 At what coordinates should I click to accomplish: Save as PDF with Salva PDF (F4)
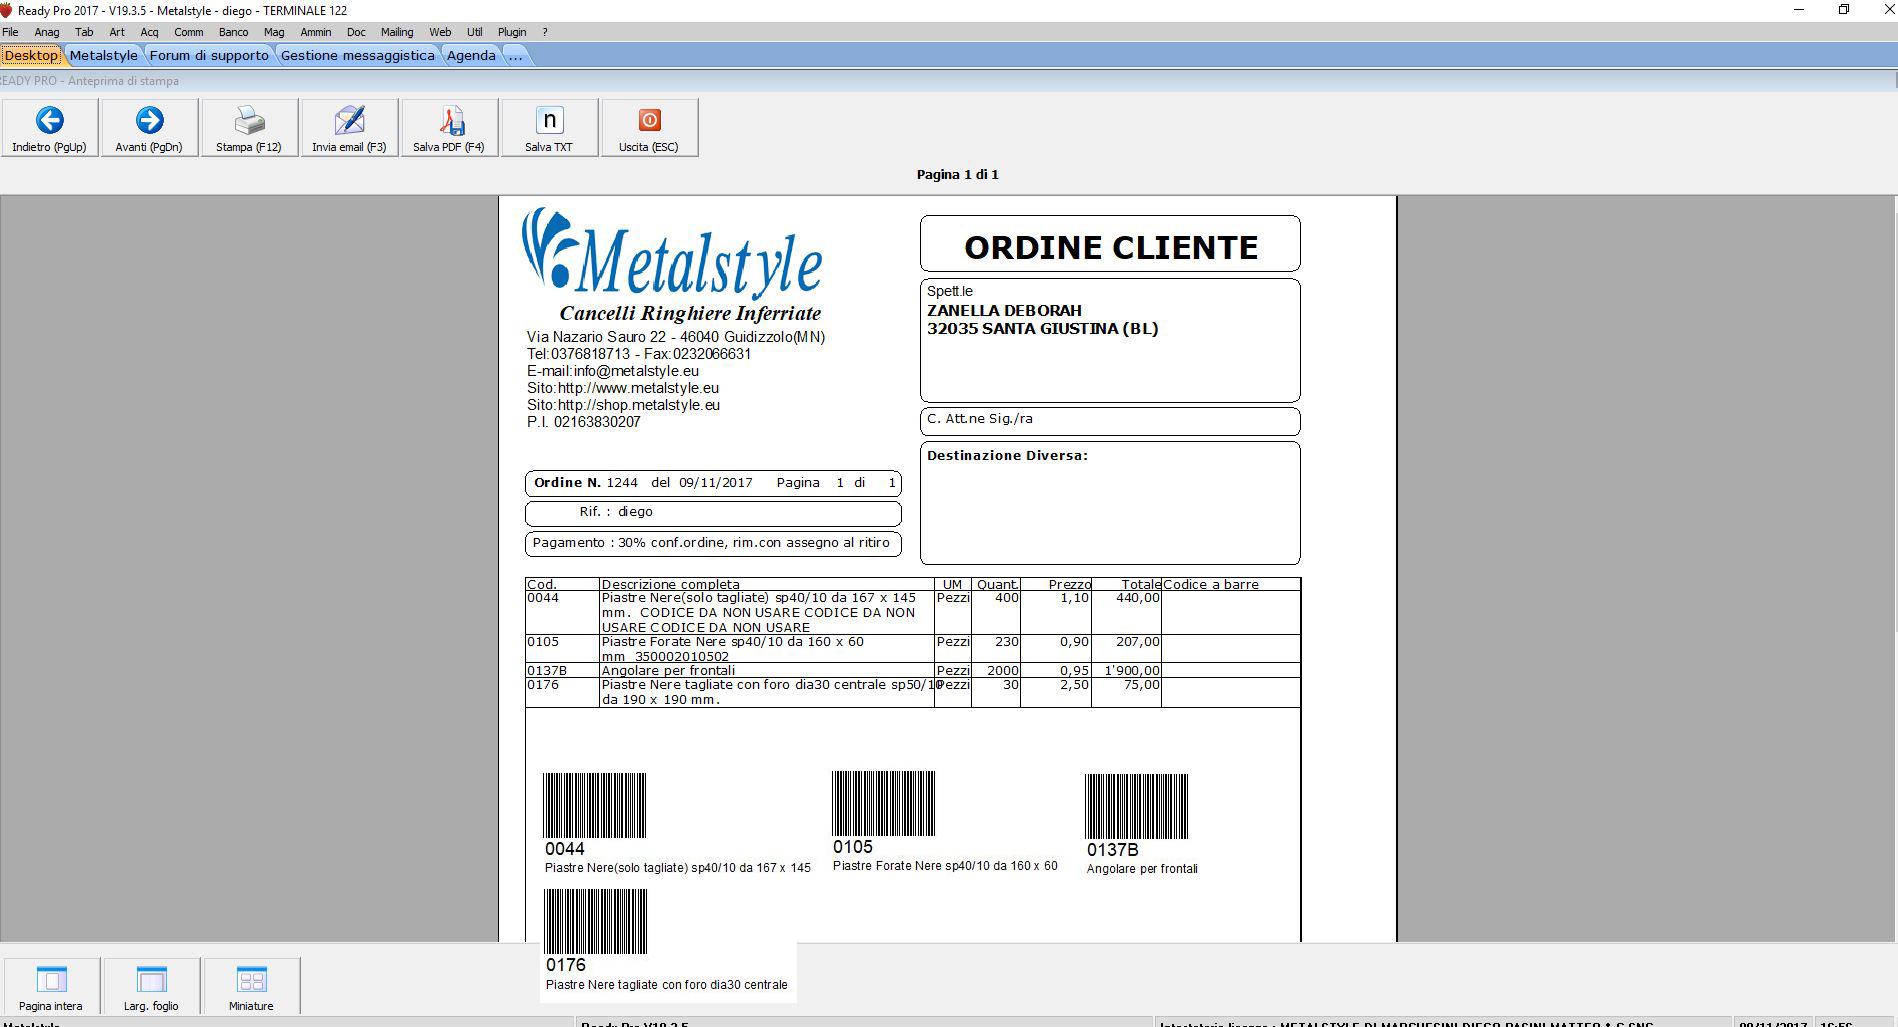(x=449, y=127)
